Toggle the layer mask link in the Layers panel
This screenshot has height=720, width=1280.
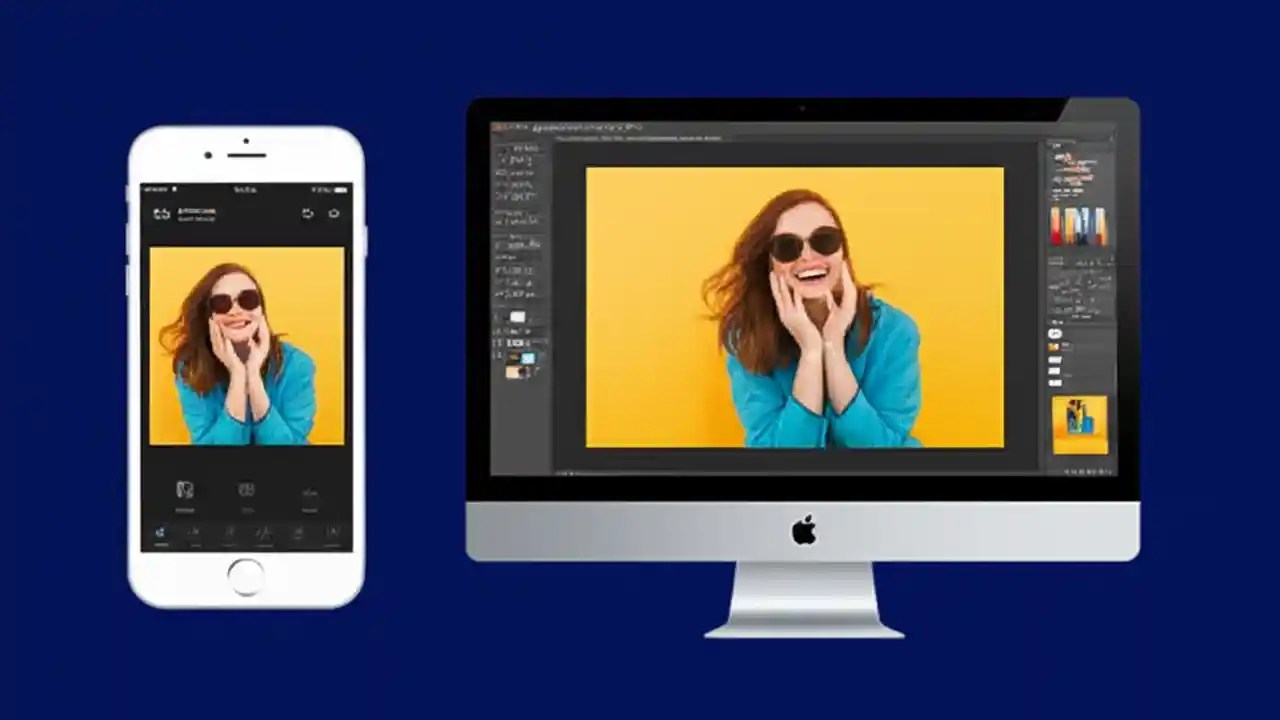(1063, 352)
